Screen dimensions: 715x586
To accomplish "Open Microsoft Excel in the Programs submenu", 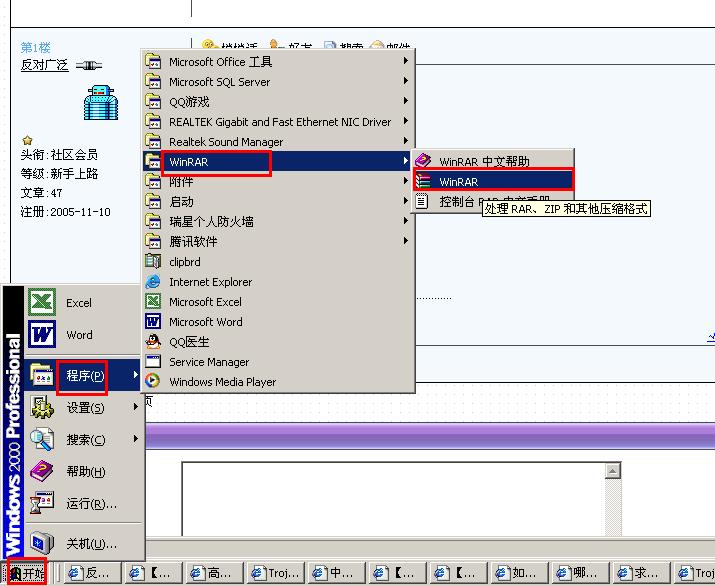I will pyautogui.click(x=278, y=302).
